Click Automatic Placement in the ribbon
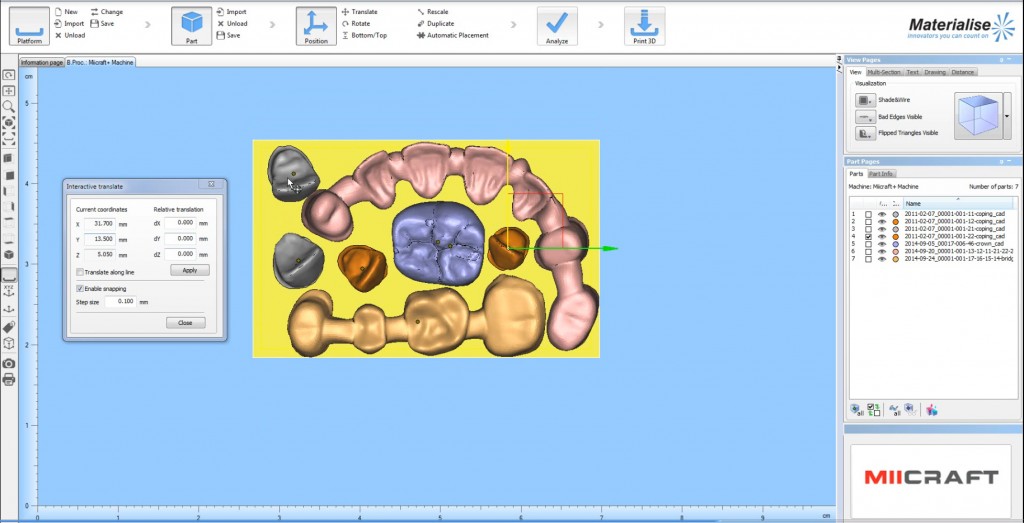The height and width of the screenshot is (523, 1024). pyautogui.click(x=457, y=35)
